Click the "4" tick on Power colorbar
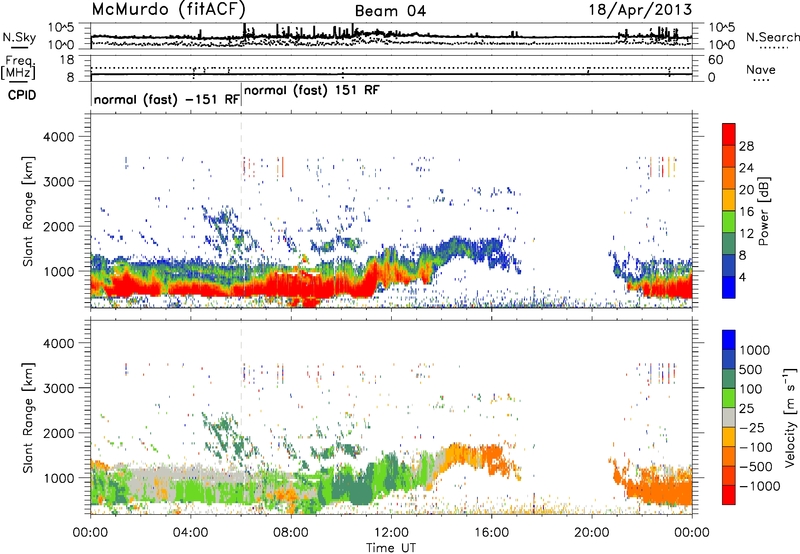The height and width of the screenshot is (554, 800). pos(742,277)
